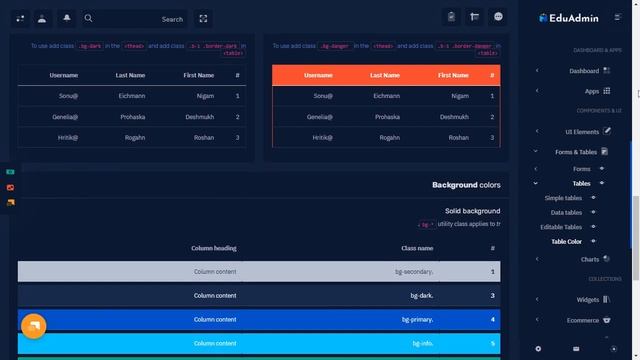This screenshot has height=360, width=640.
Task: Click the Tables submenu label
Action: 581,184
